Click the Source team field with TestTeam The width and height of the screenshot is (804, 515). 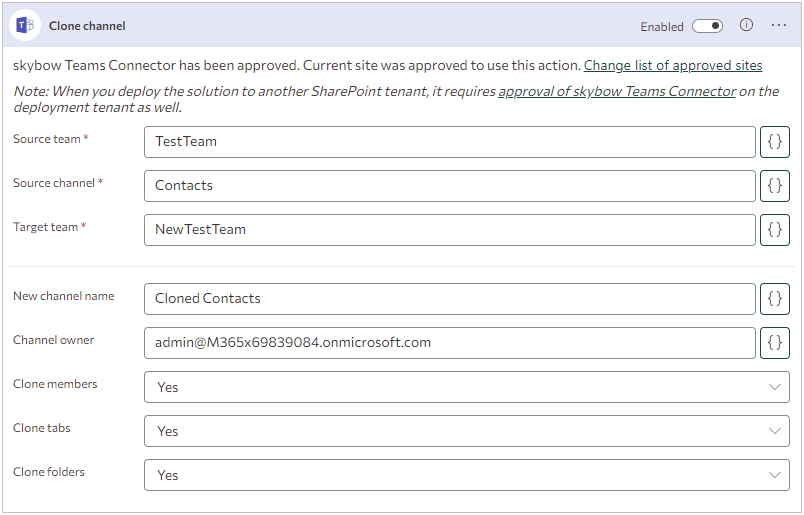coord(449,142)
